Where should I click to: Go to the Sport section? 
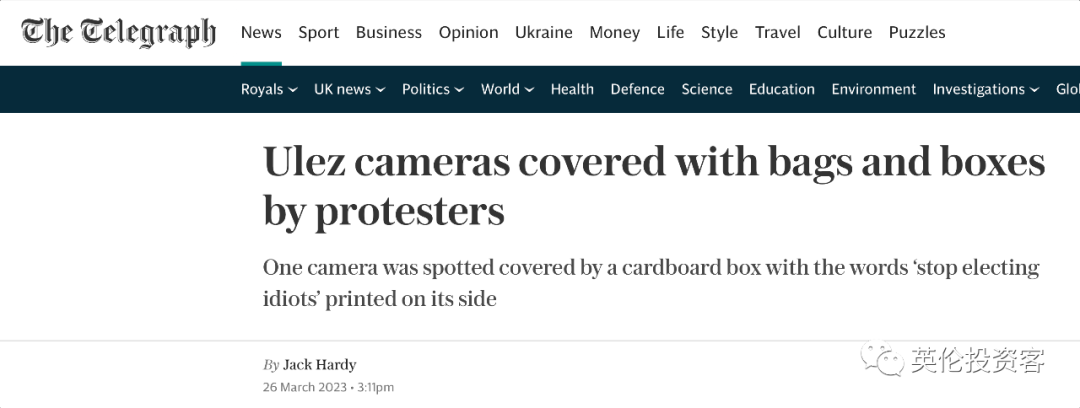tap(318, 32)
